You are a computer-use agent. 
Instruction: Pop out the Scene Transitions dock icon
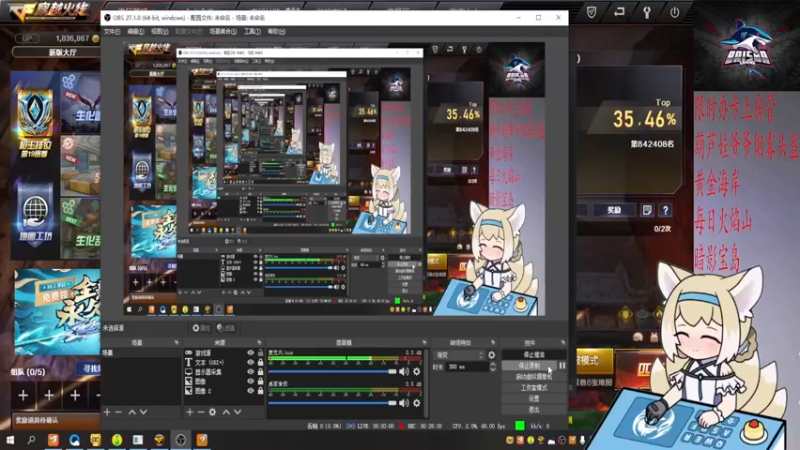[x=493, y=342]
